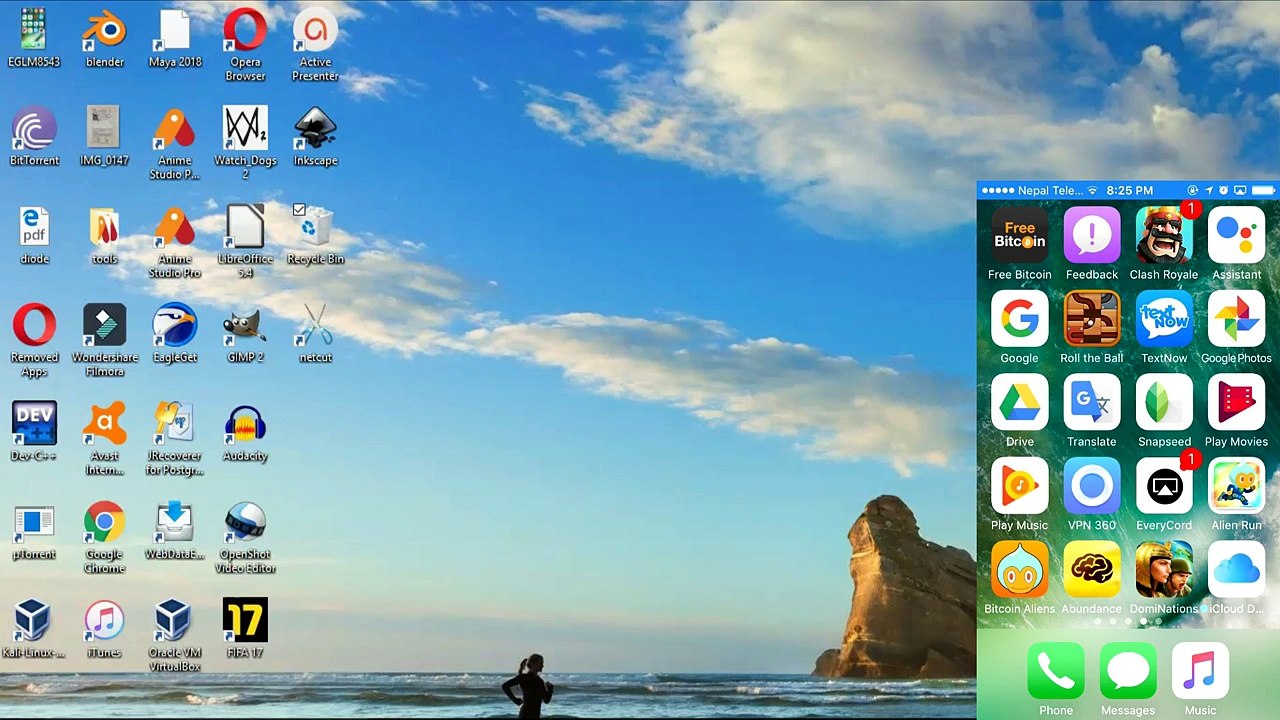Image resolution: width=1280 pixels, height=720 pixels.
Task: Open the Translate app on phone
Action: tap(1092, 403)
